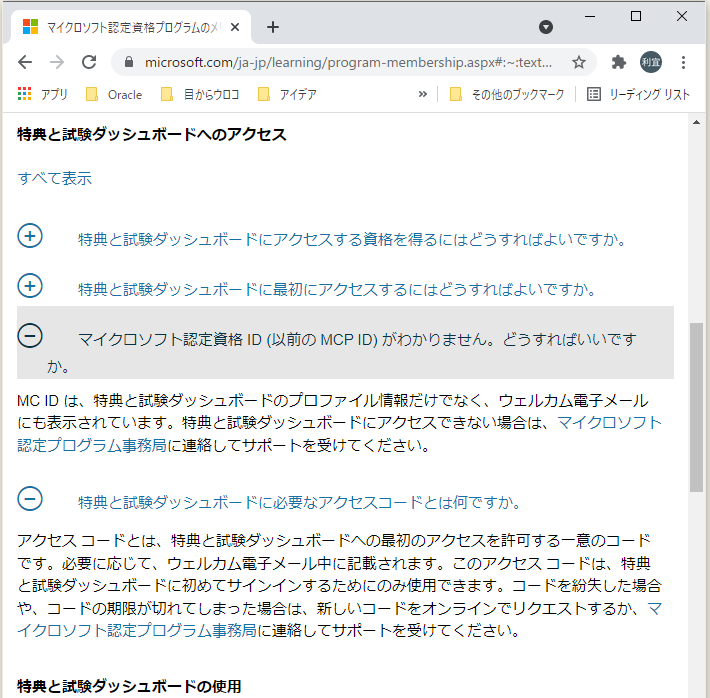Click heading 特典と試験ダッシュボードの使用
The height and width of the screenshot is (698, 710).
129,686
